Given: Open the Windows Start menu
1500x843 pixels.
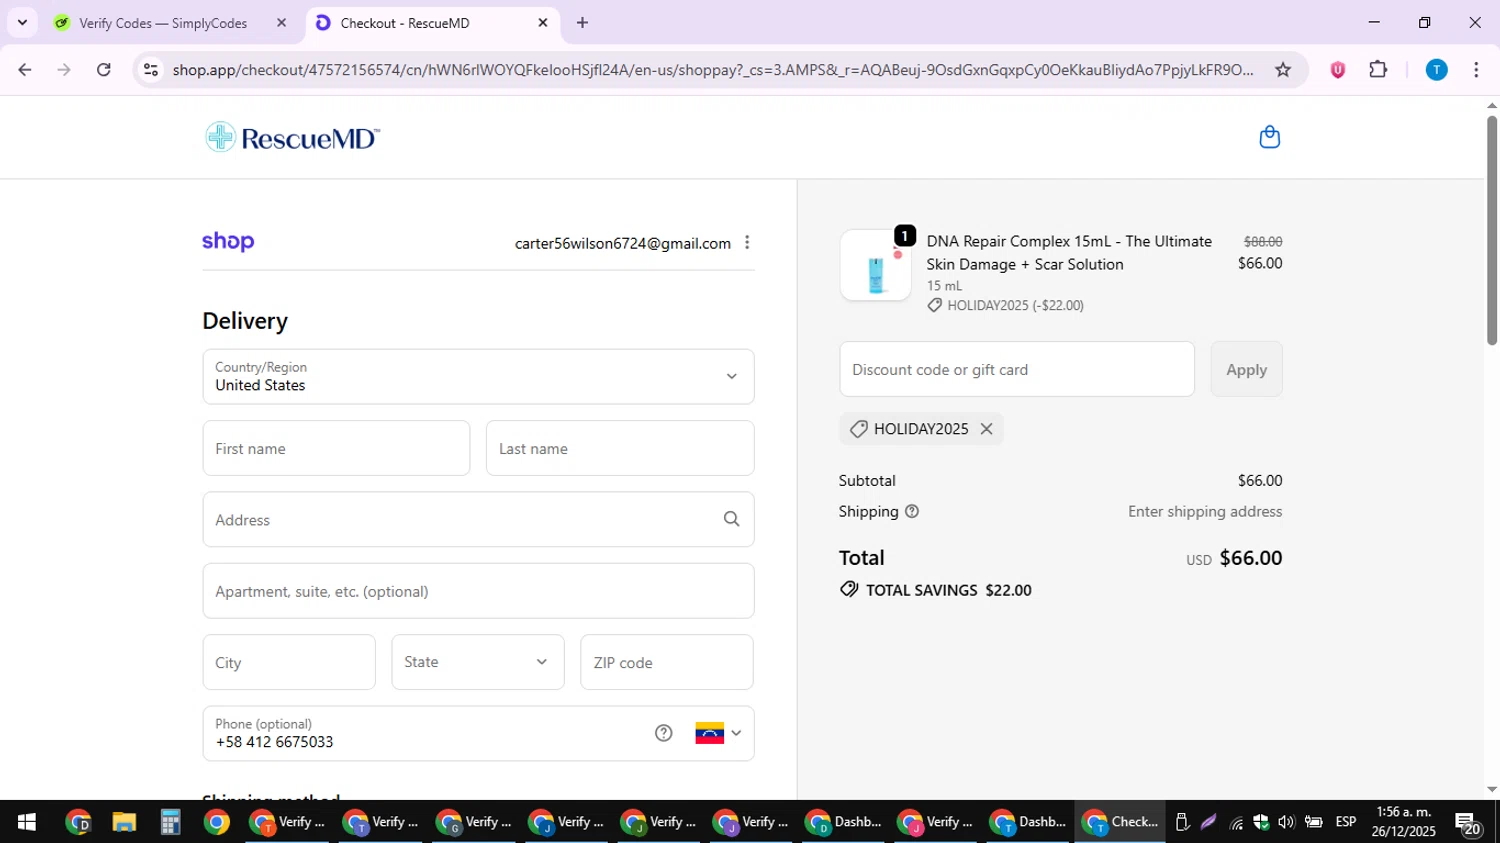Looking at the screenshot, I should point(26,822).
